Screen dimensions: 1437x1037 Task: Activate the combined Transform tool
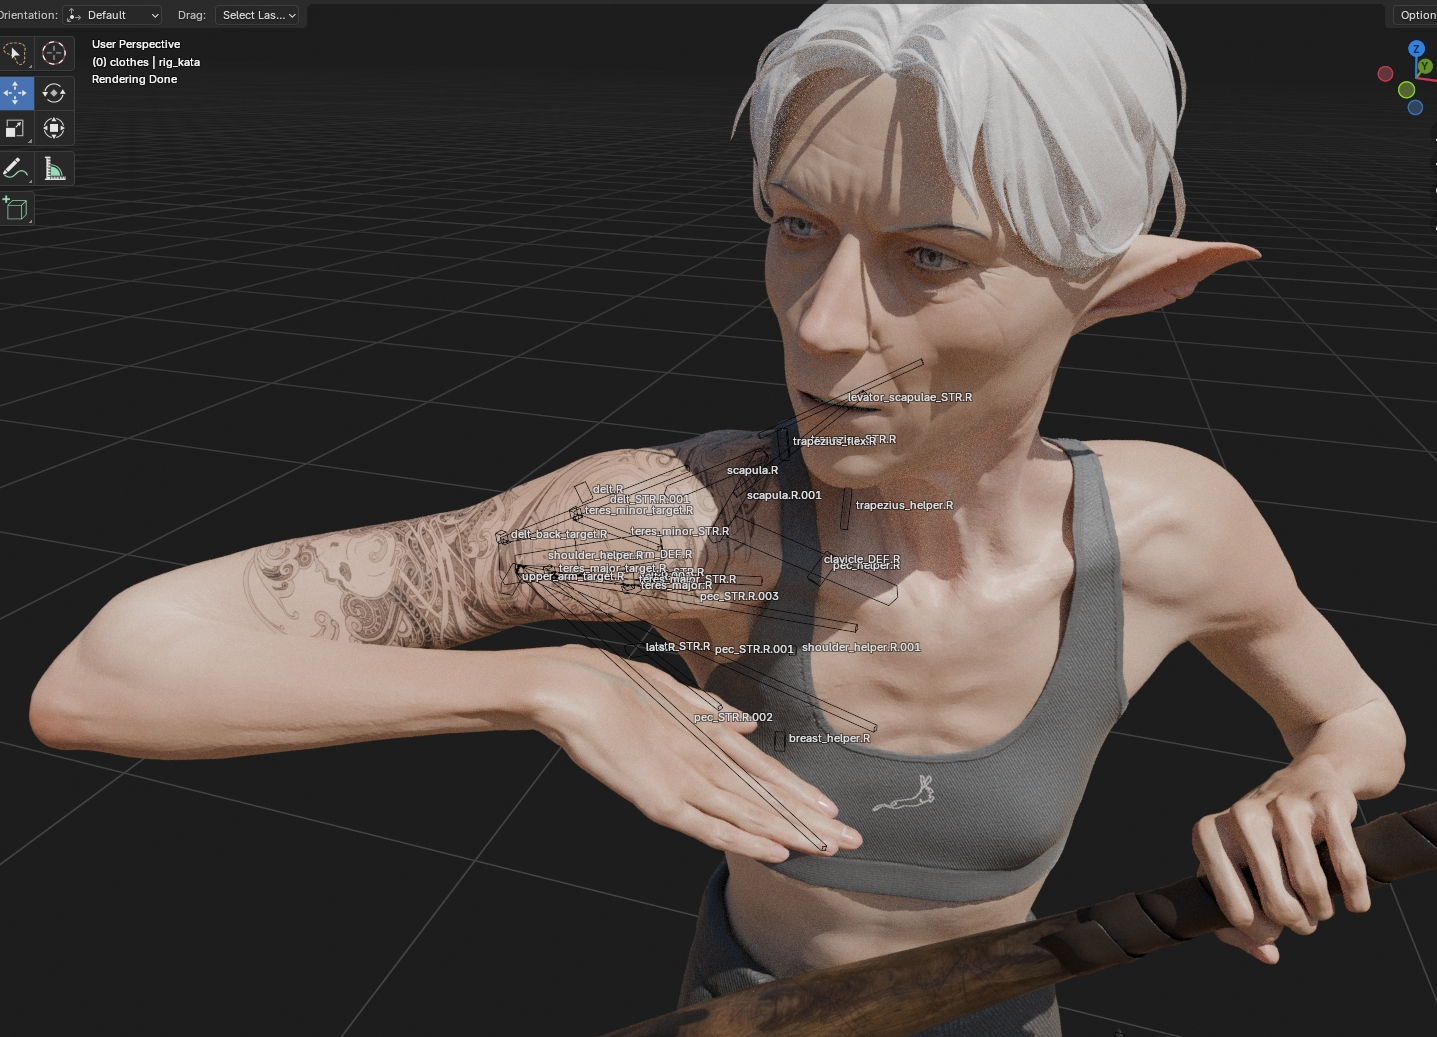pyautogui.click(x=54, y=128)
